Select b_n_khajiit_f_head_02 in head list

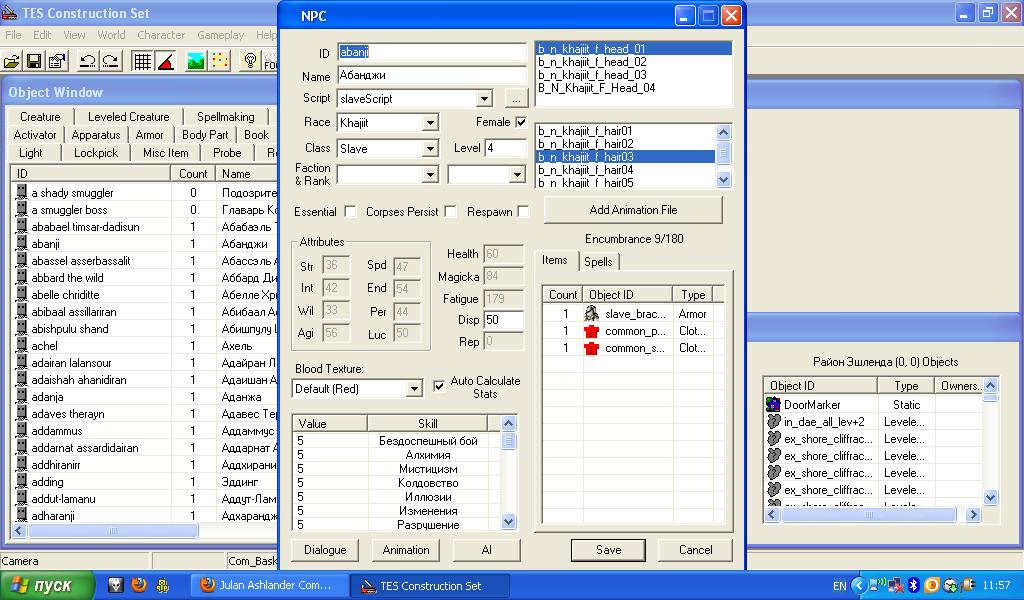point(592,62)
